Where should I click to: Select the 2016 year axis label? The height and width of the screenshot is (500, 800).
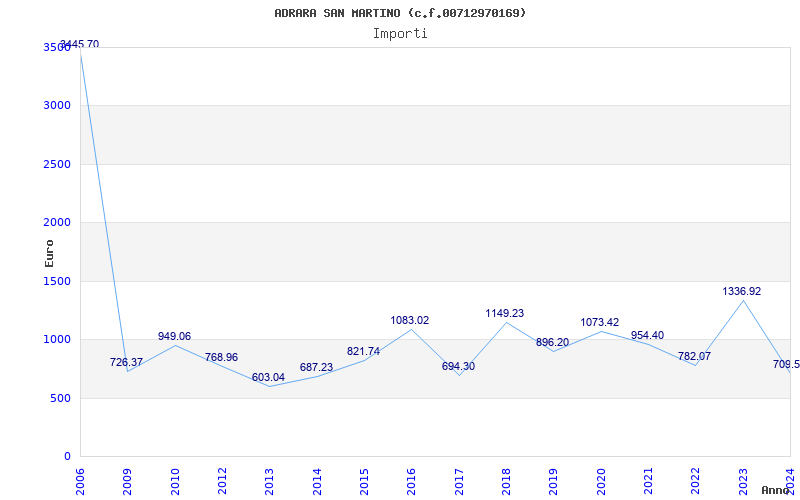412,481
